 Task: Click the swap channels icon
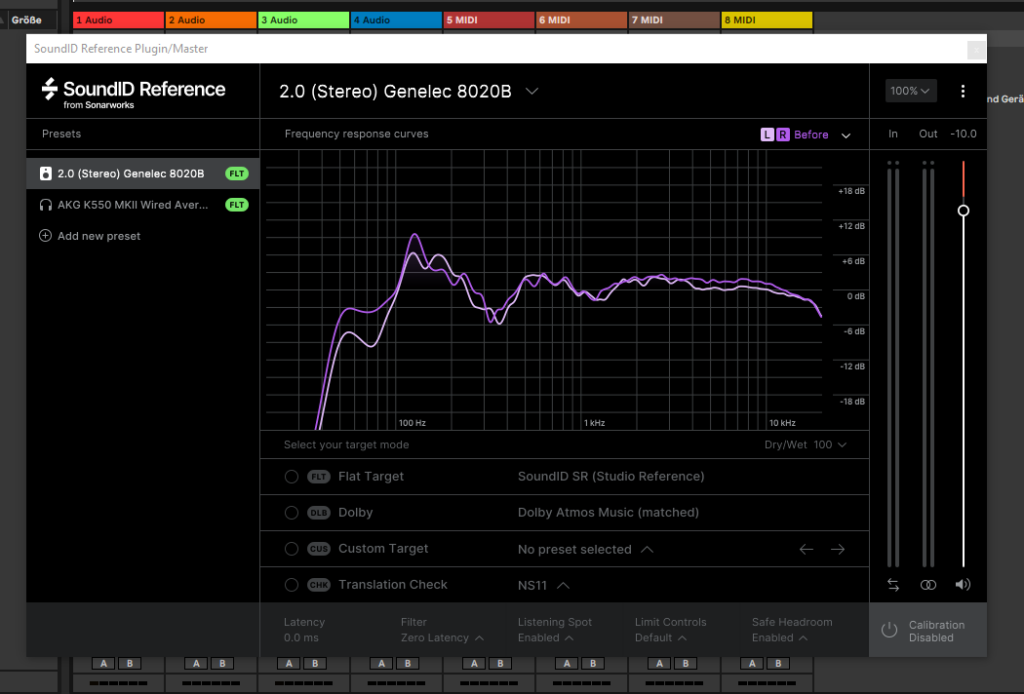click(893, 585)
